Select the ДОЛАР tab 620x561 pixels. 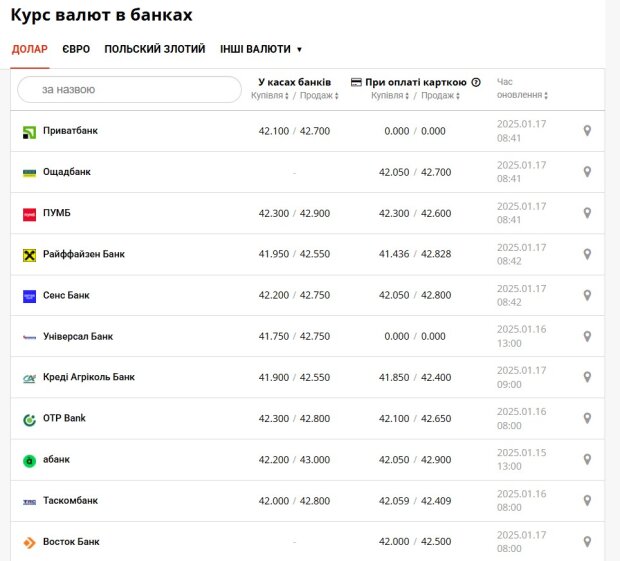(30, 49)
